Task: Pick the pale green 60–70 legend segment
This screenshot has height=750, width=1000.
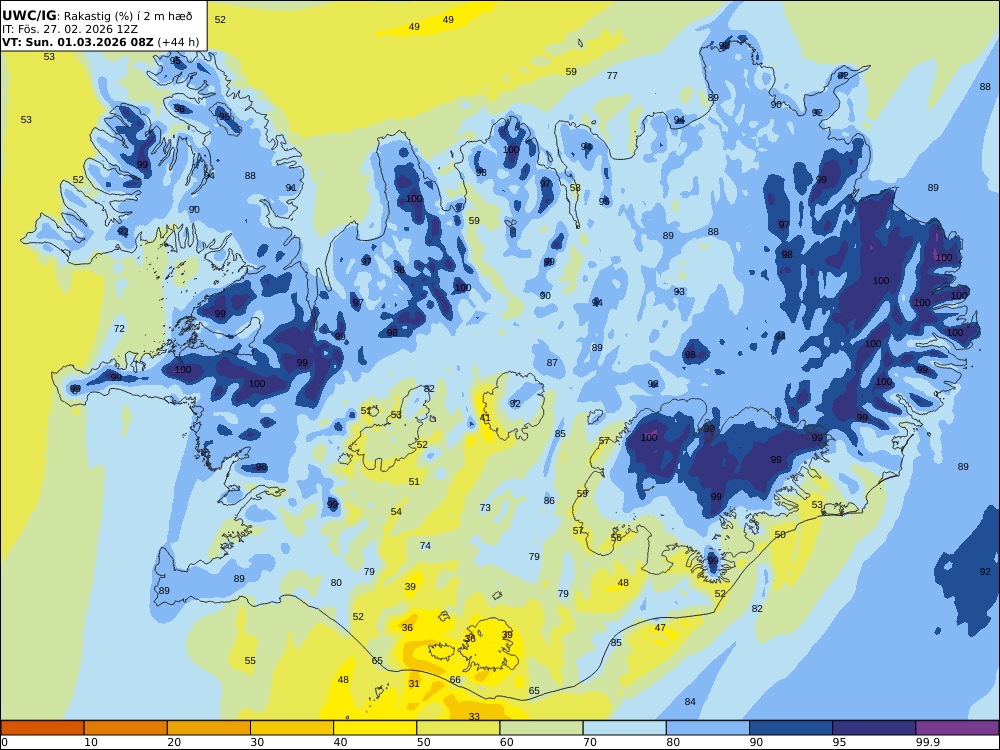Action: [541, 728]
